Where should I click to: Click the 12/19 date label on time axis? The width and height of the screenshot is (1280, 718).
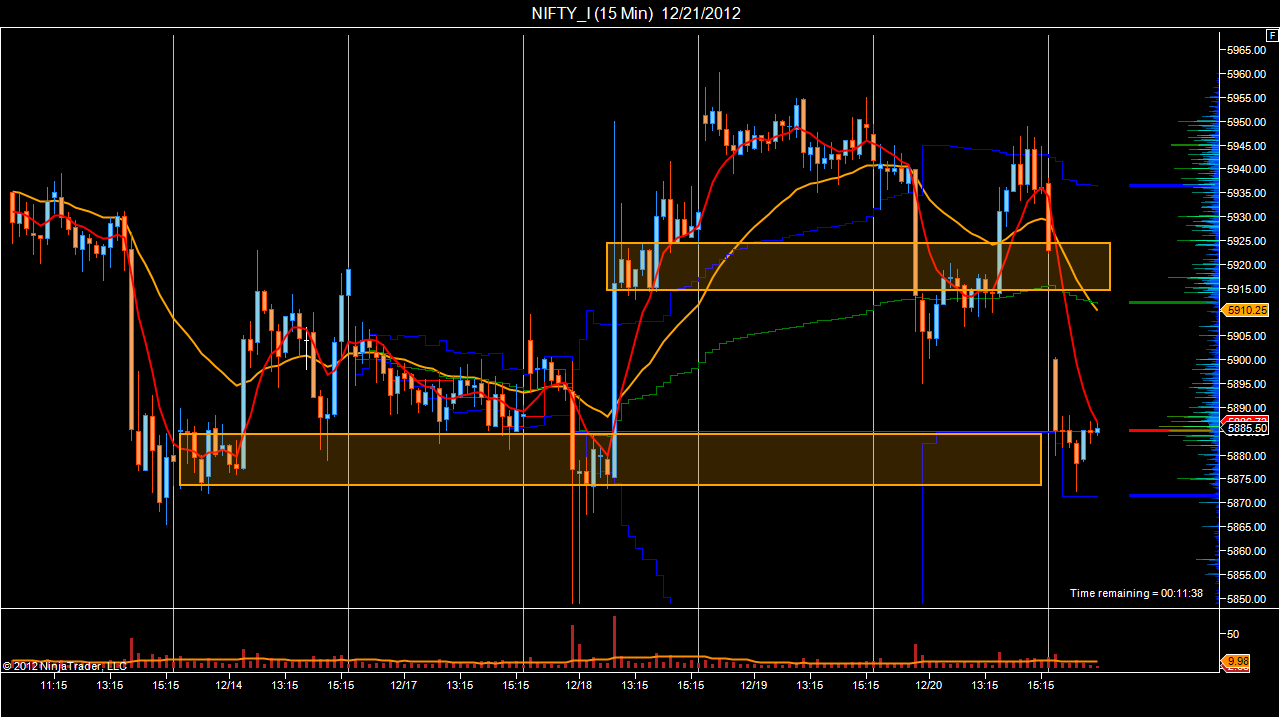click(x=753, y=685)
